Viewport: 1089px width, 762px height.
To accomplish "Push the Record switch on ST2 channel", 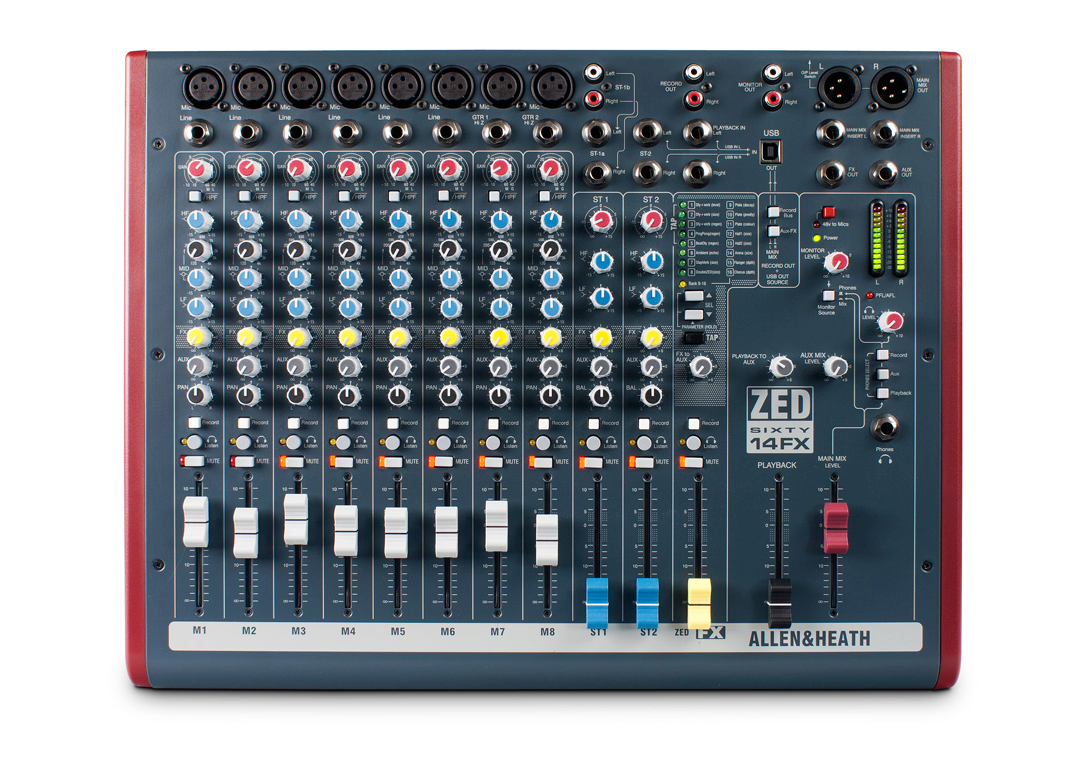I will coord(644,423).
